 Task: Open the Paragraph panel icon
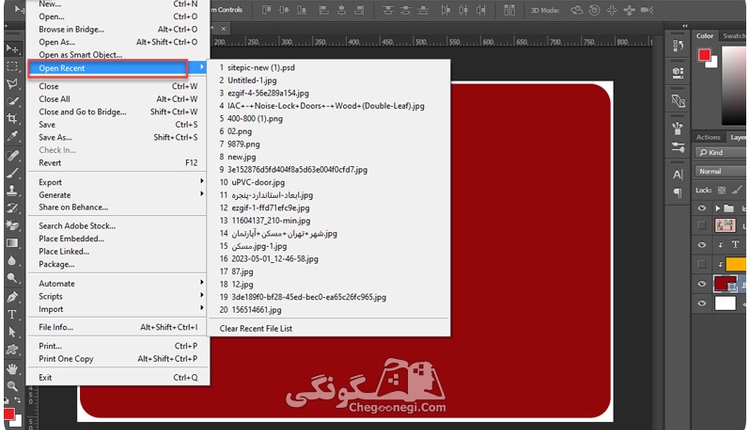(x=678, y=193)
